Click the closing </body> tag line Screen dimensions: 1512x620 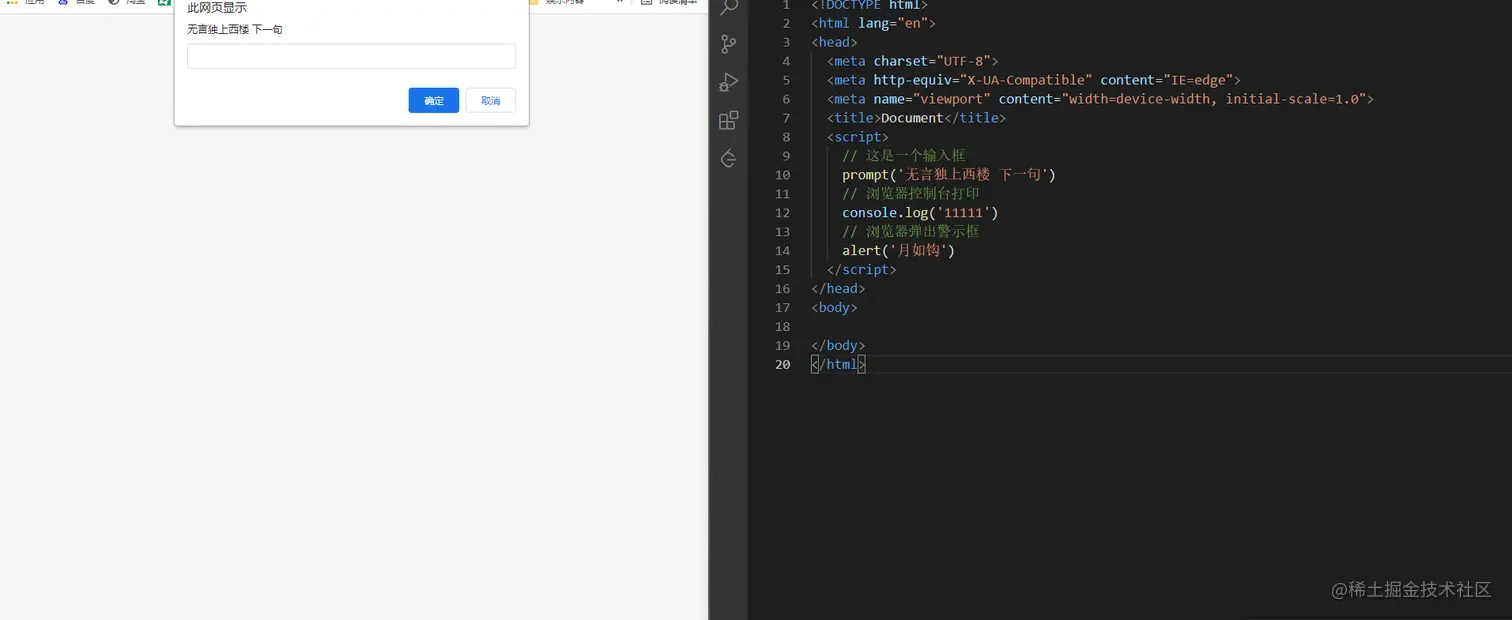pyautogui.click(x=838, y=346)
